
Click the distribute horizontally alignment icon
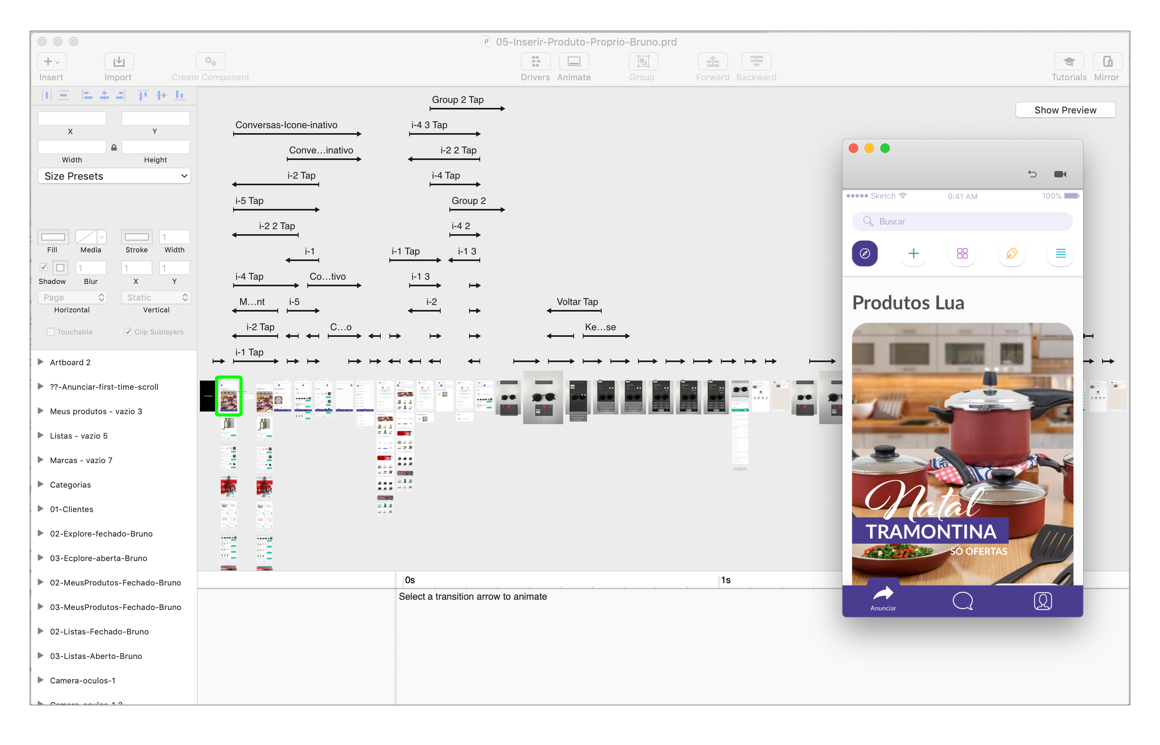(x=47, y=95)
